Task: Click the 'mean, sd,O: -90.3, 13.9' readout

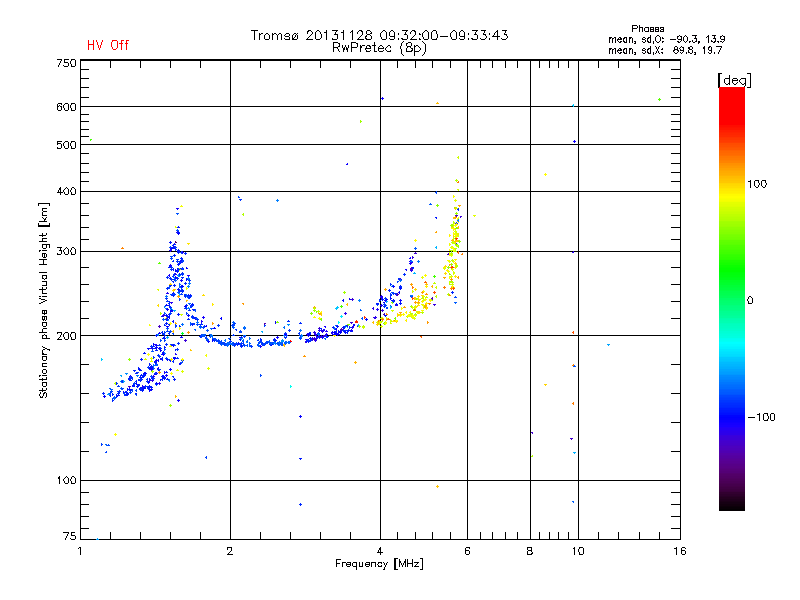Action: point(666,39)
